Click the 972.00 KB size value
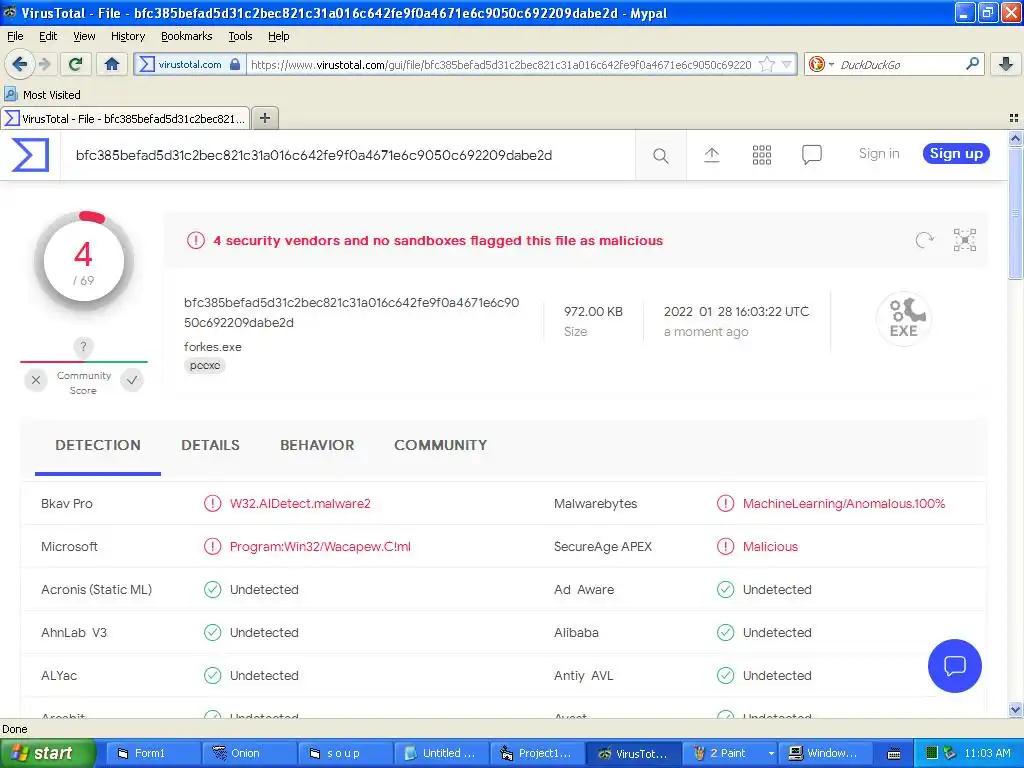Image resolution: width=1024 pixels, height=768 pixels. click(593, 312)
